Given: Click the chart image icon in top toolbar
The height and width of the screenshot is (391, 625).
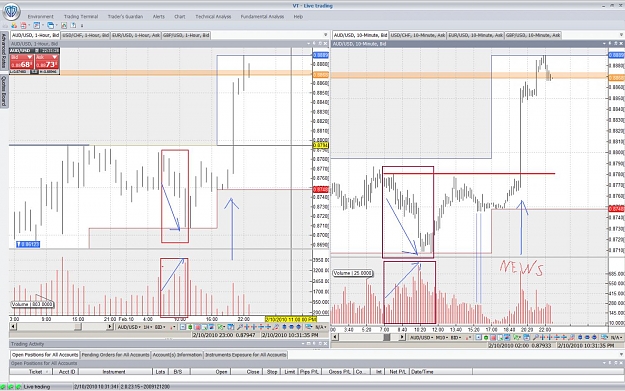Looking at the screenshot, I should pos(64,26).
